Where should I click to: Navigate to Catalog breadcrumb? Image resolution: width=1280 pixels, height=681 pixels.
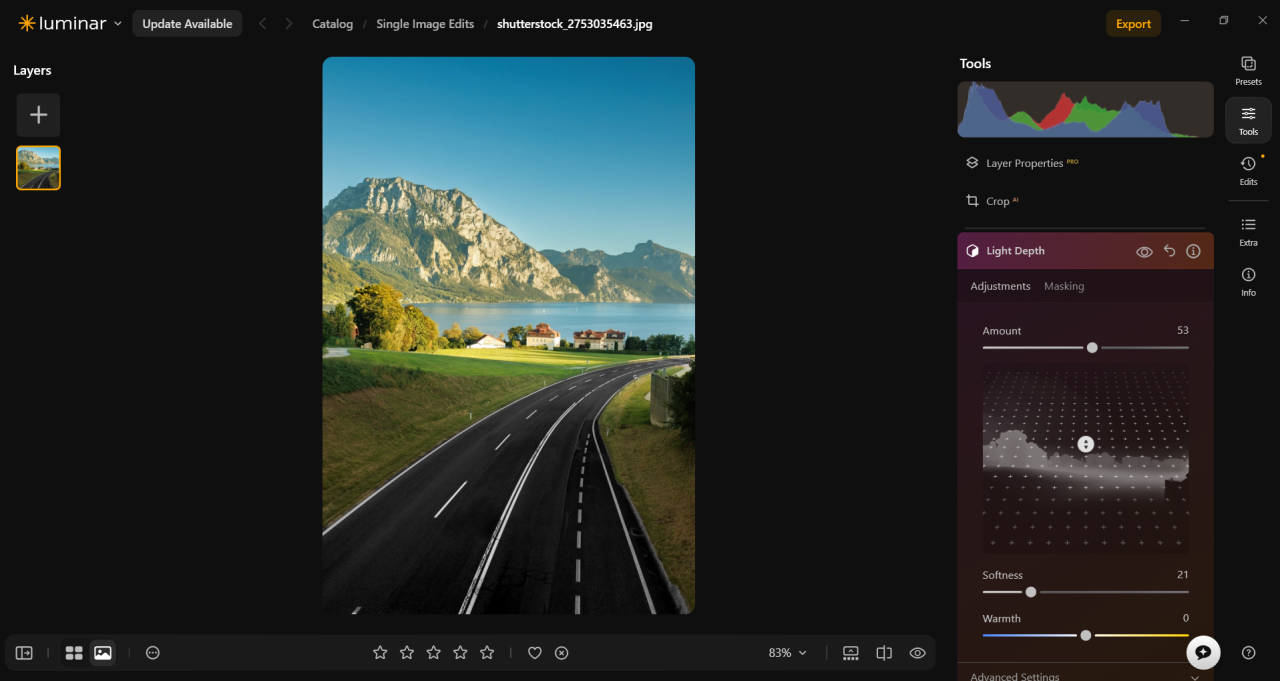[332, 24]
